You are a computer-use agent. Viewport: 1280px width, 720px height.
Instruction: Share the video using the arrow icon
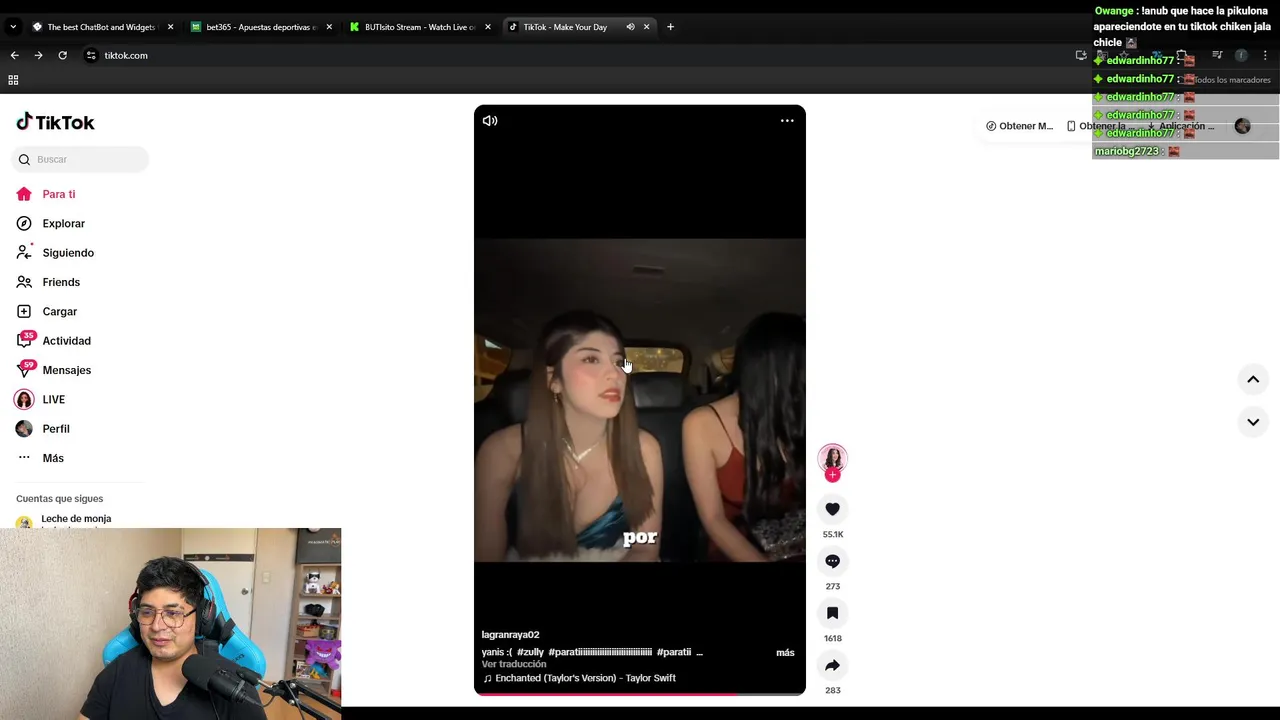pos(832,665)
